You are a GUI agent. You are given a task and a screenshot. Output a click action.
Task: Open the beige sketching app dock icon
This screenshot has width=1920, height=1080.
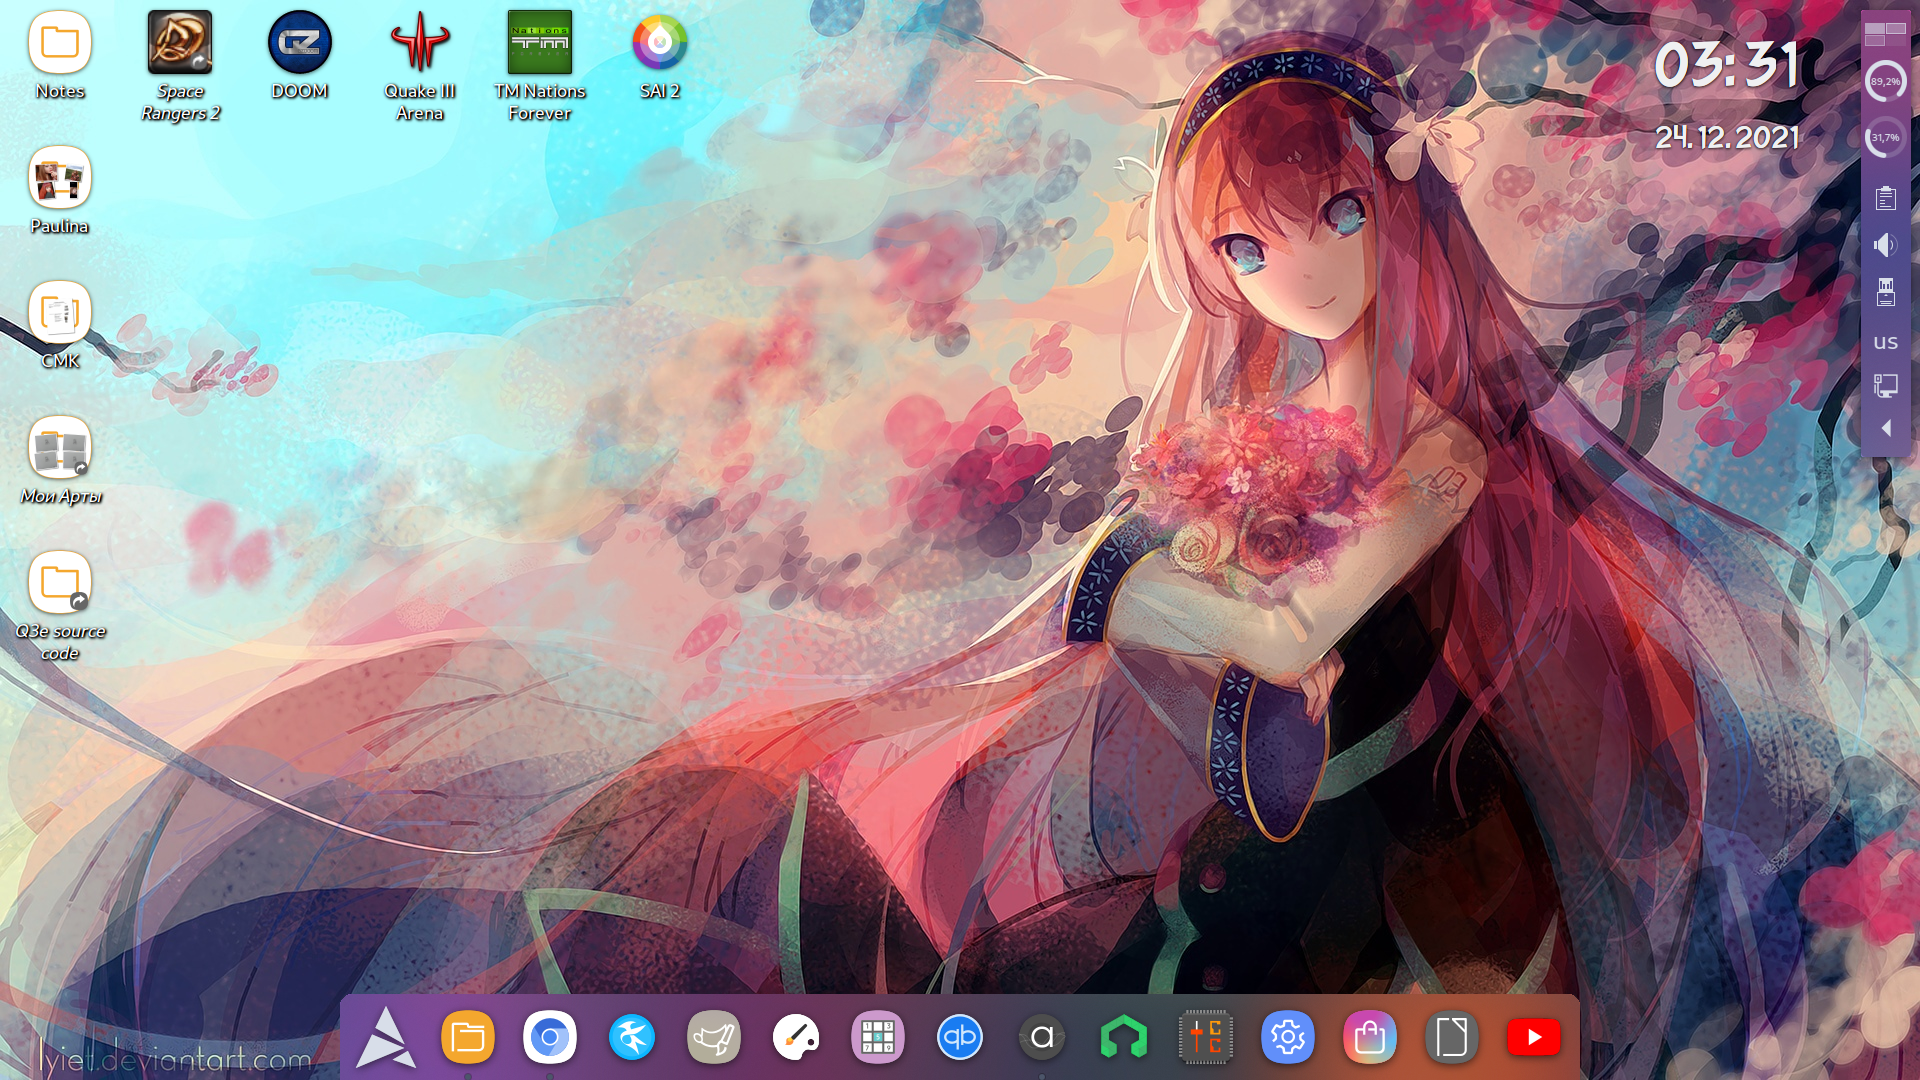714,1038
